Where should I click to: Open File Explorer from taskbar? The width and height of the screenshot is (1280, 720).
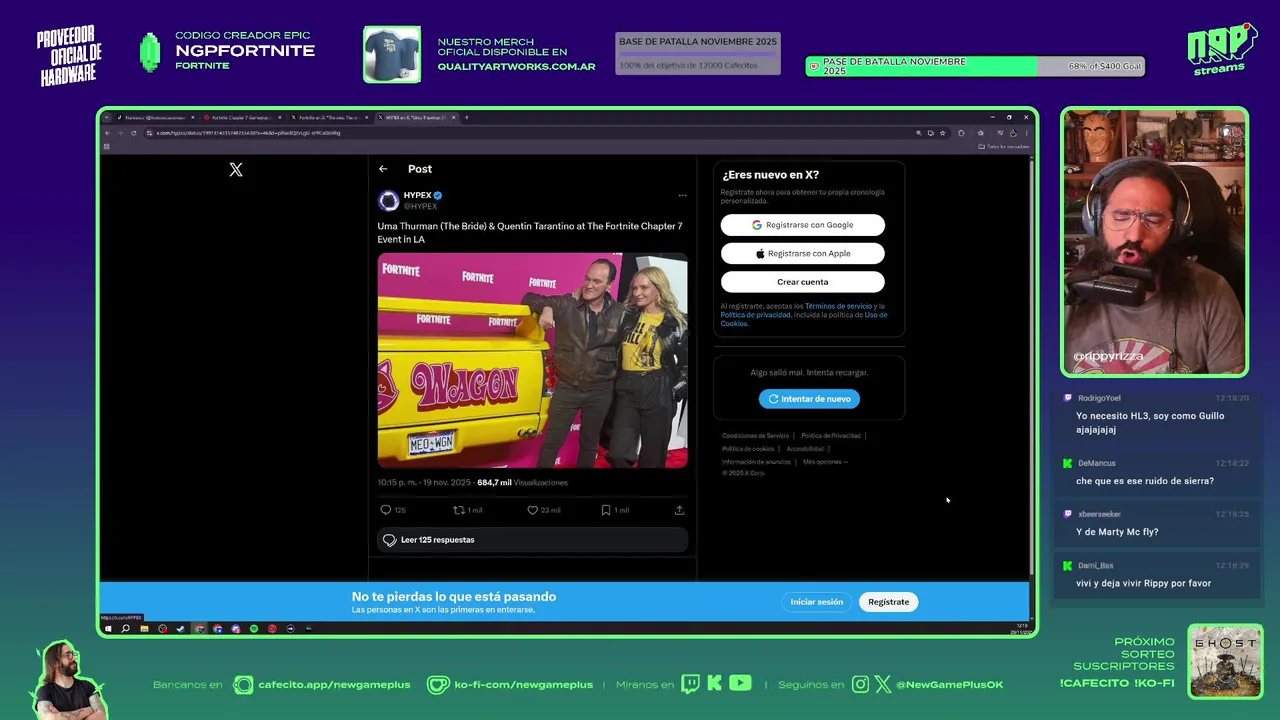pyautogui.click(x=144, y=629)
